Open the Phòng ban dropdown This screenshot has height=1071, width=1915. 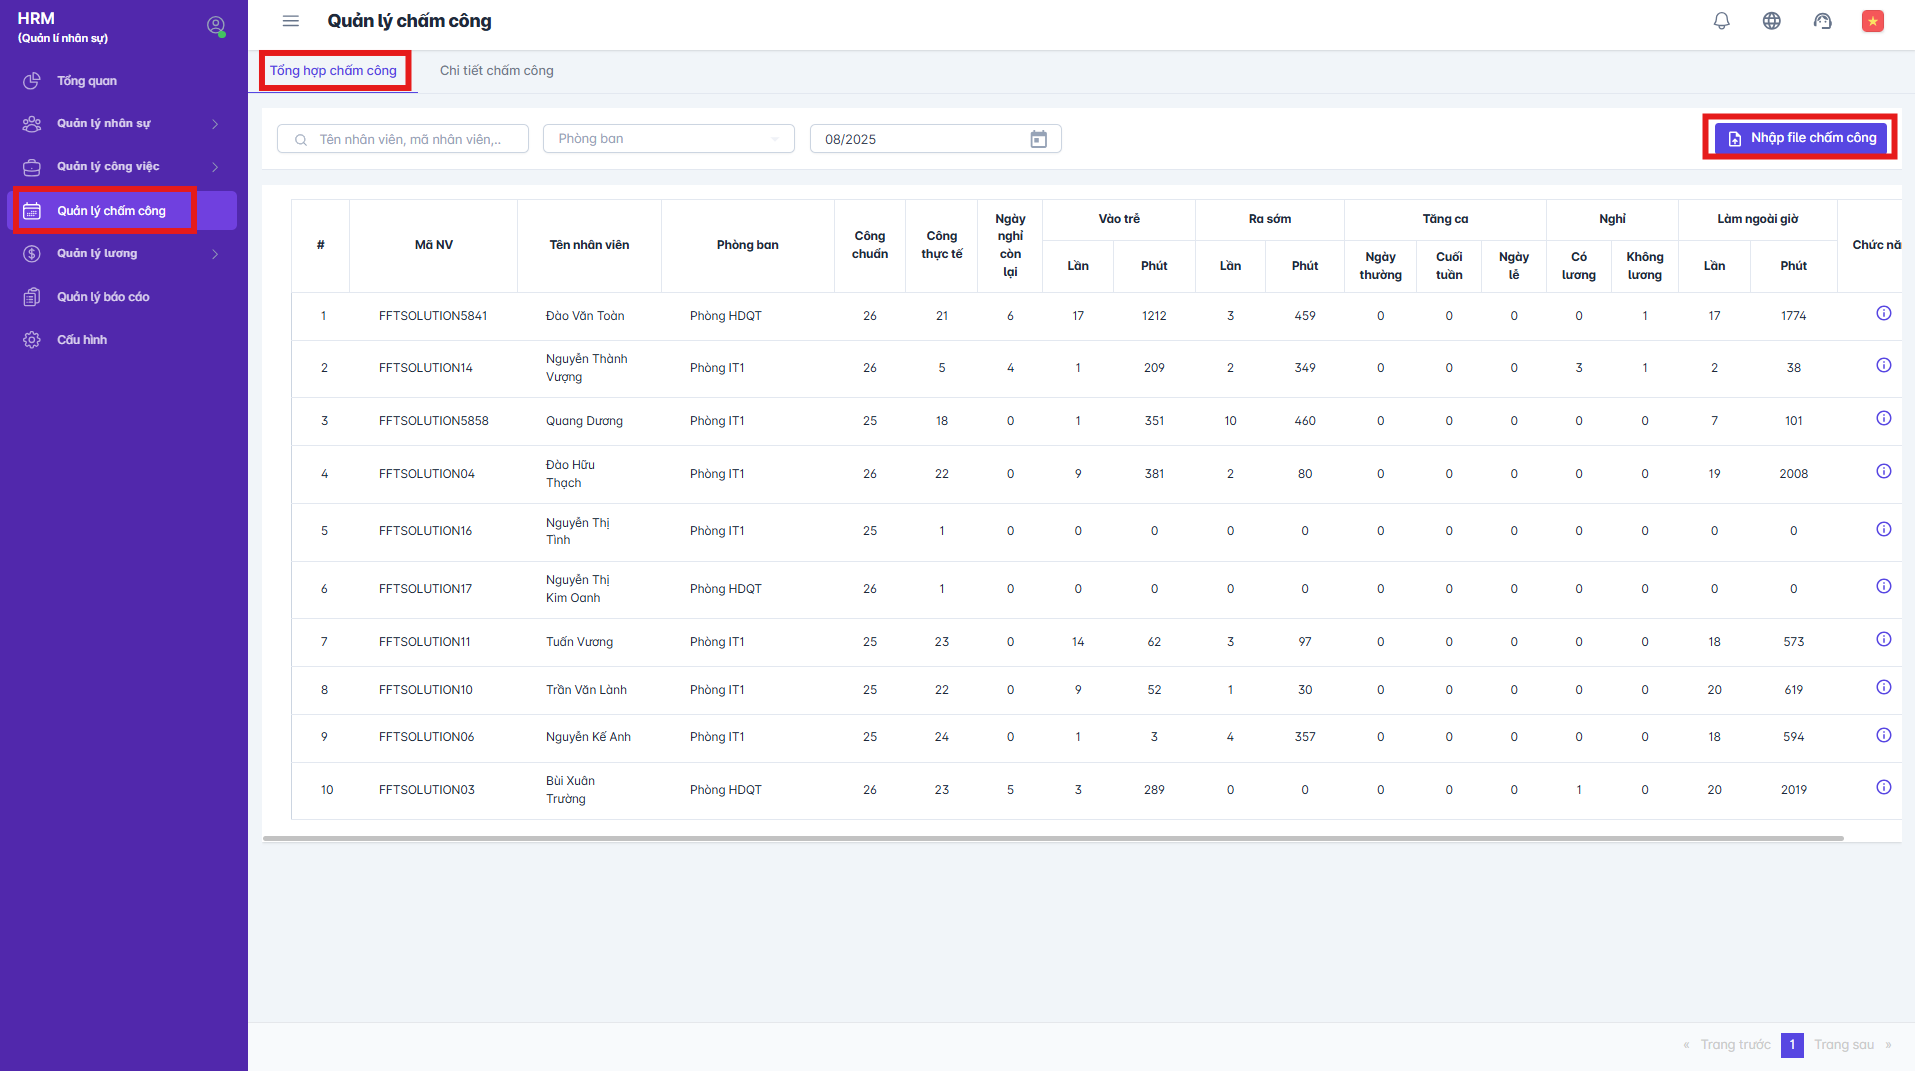(x=668, y=139)
